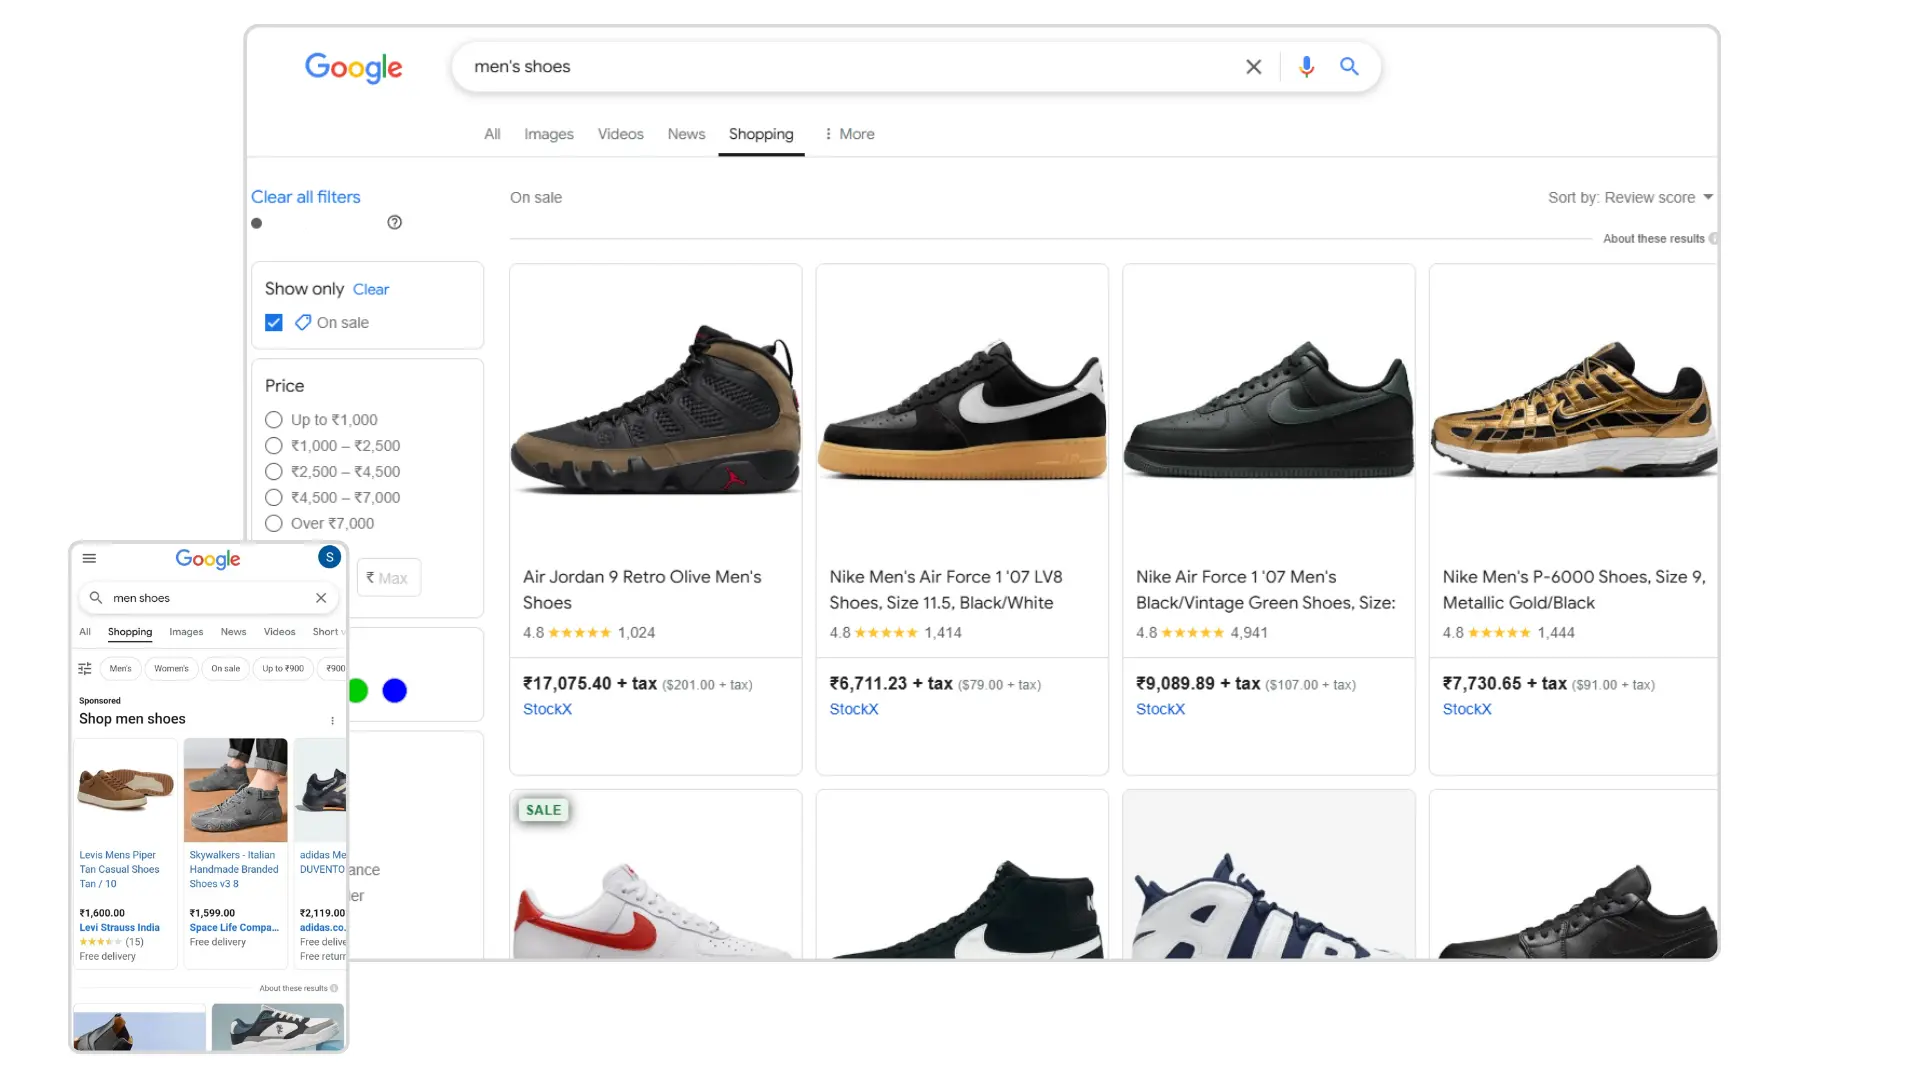Click the Max price input field

(x=391, y=578)
